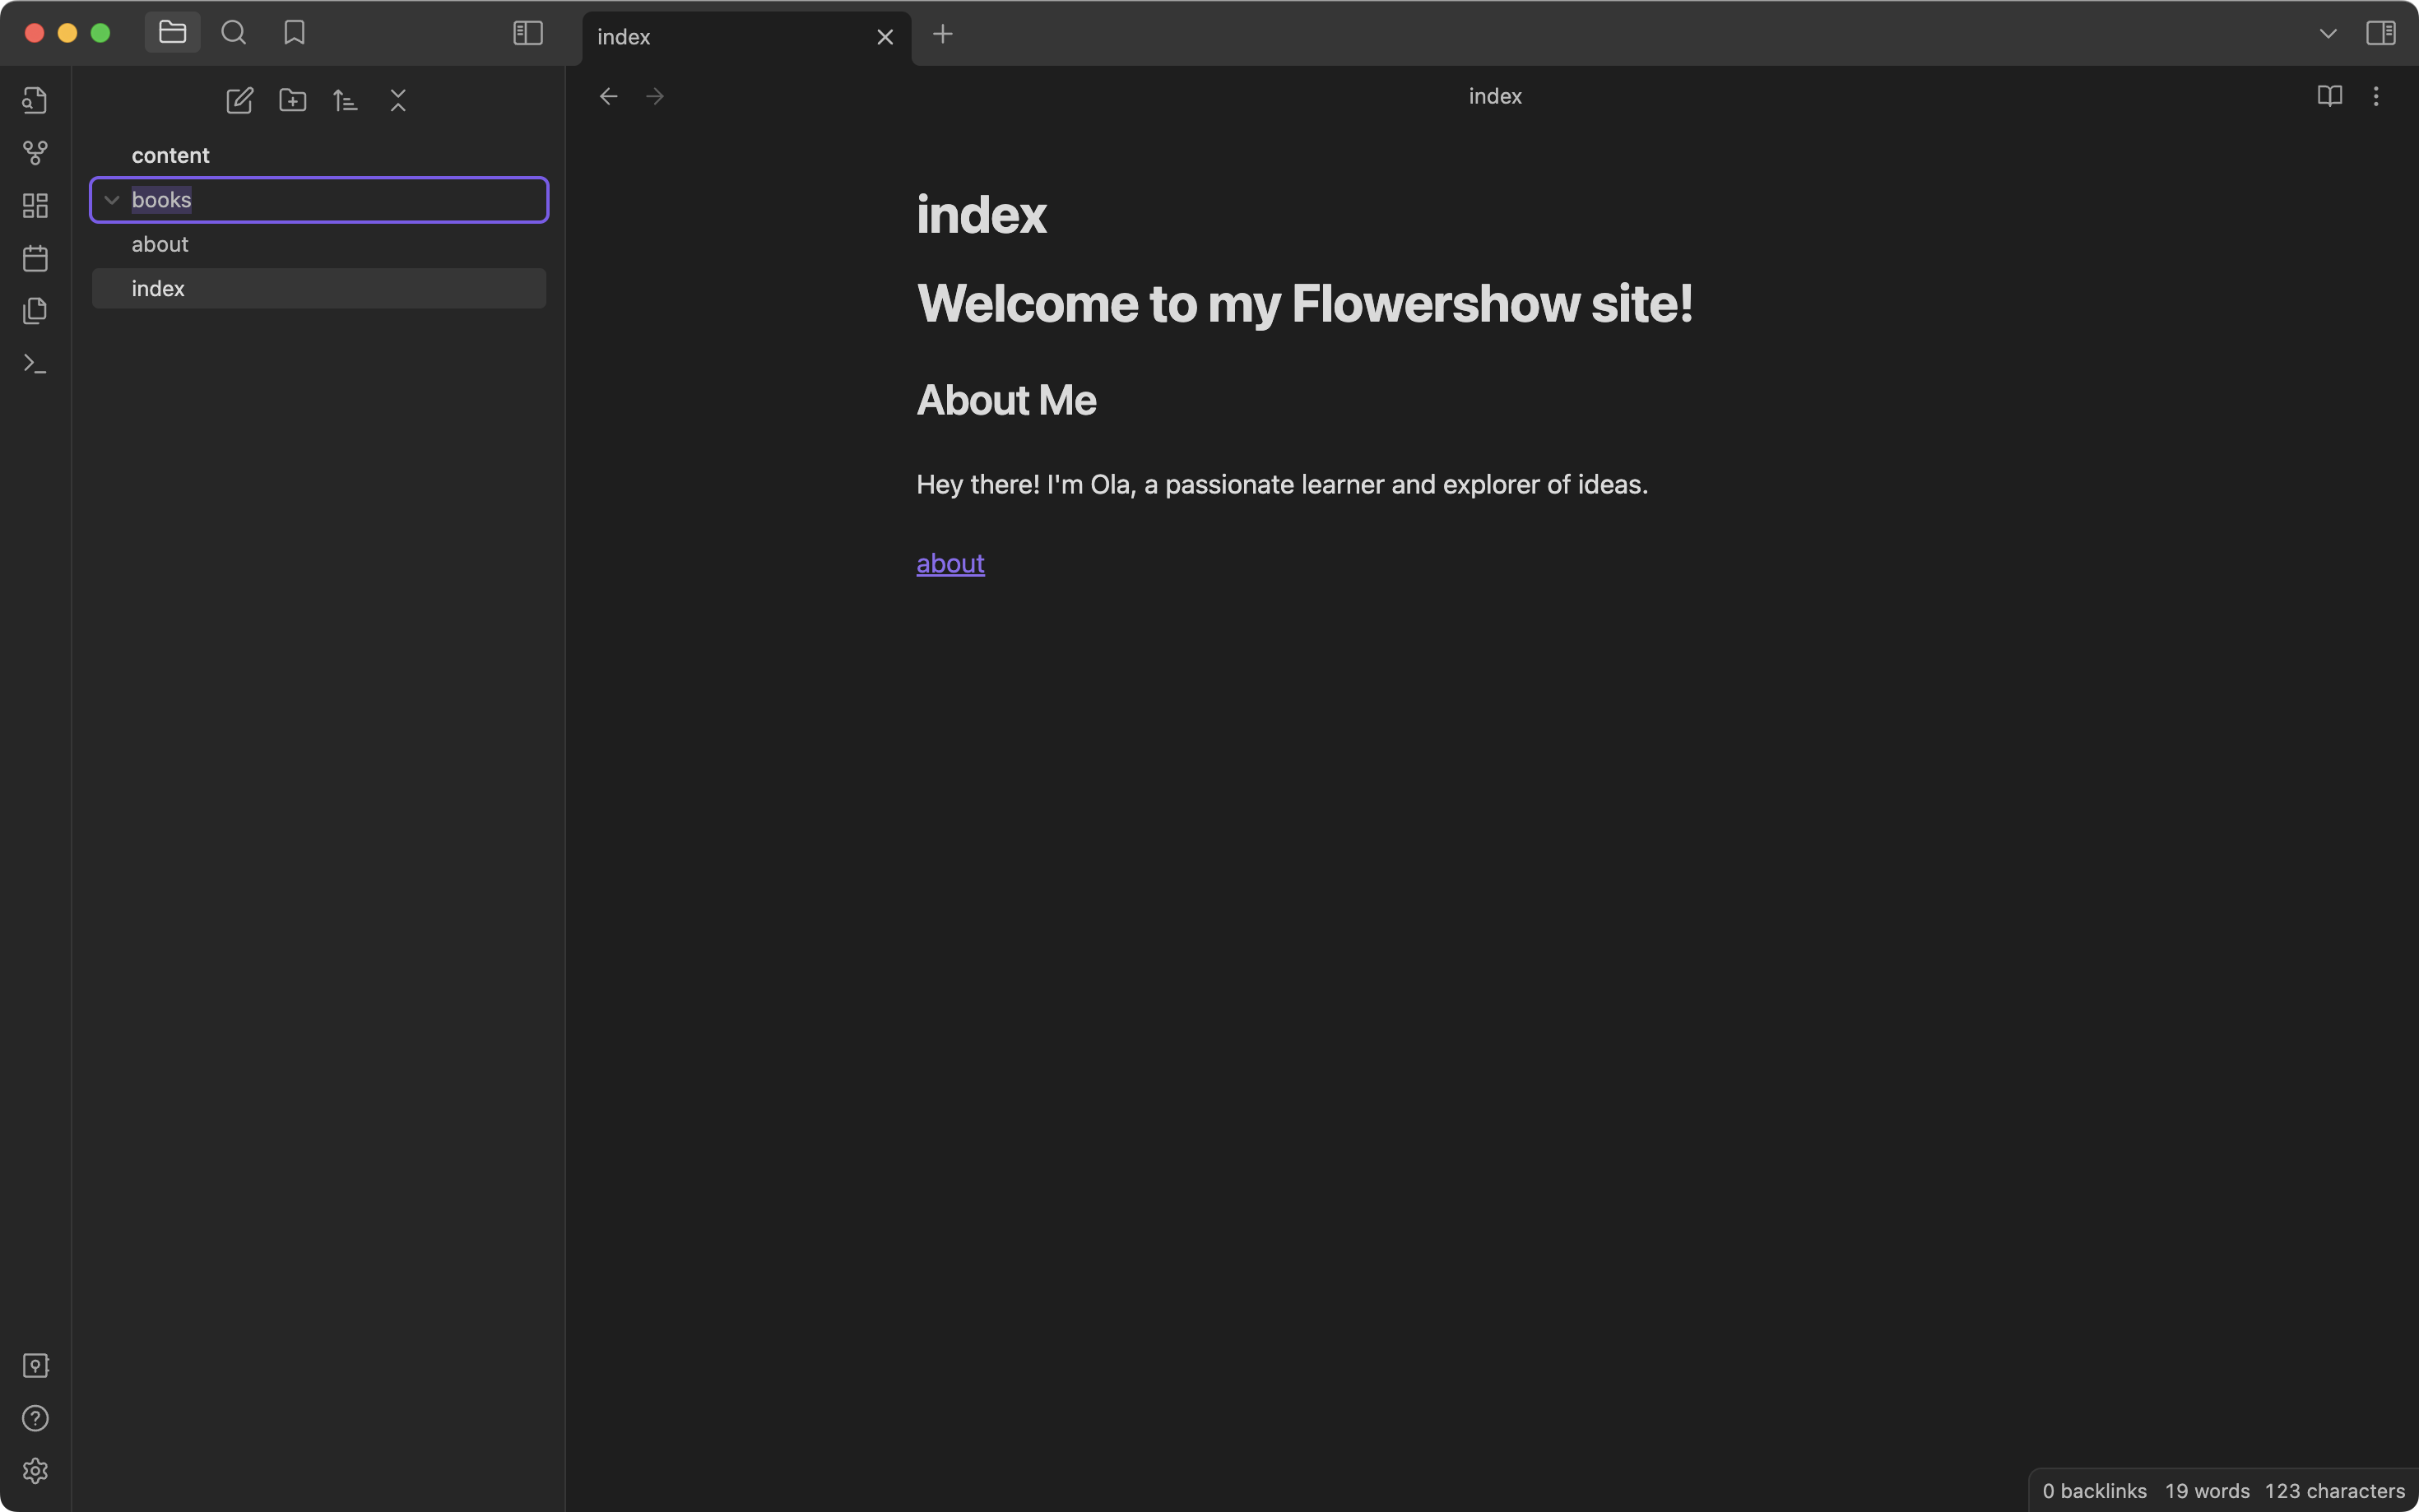Viewport: 2419px width, 1512px height.
Task: Collapse the books folder tree
Action: pos(111,198)
